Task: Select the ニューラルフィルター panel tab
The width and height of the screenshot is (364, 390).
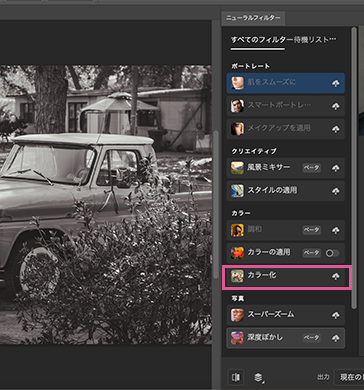Action: click(253, 18)
